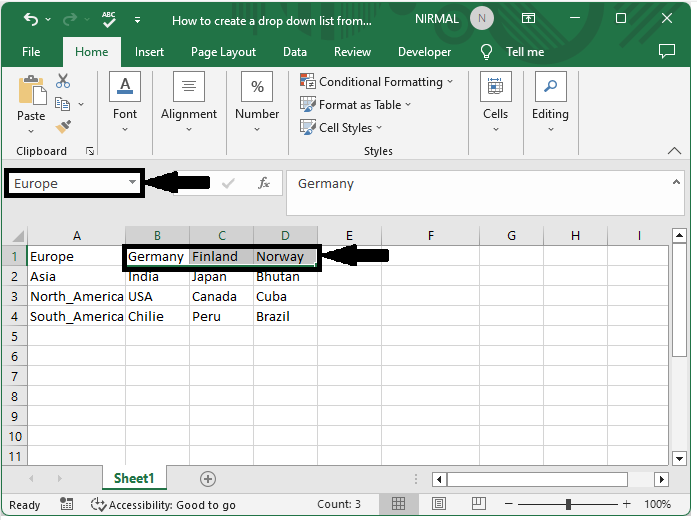Switch to the Insert tab

coord(149,52)
